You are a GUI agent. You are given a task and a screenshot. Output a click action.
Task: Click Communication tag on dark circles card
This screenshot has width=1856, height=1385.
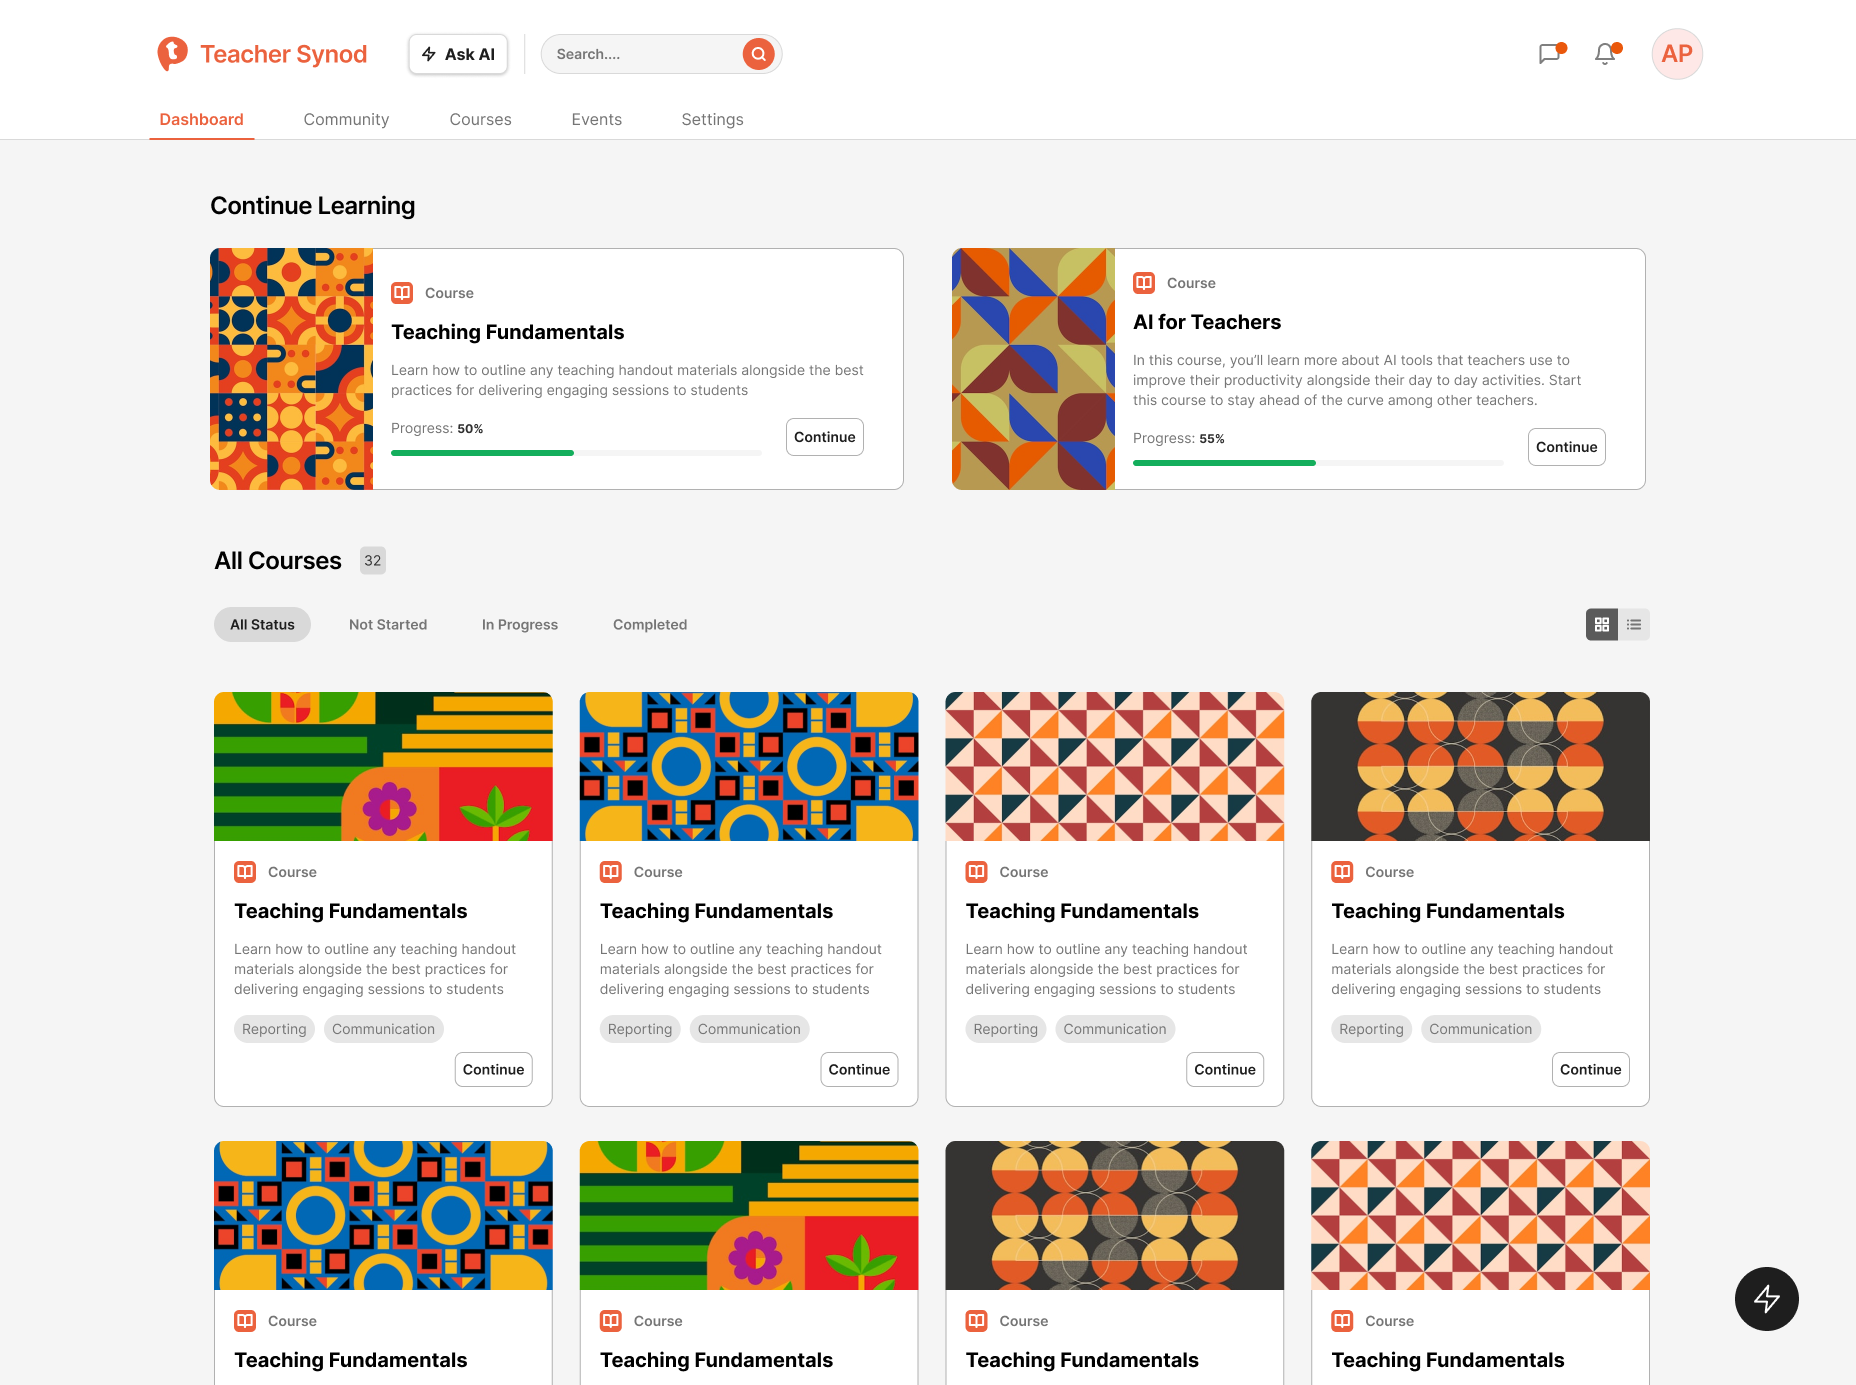point(1481,1029)
